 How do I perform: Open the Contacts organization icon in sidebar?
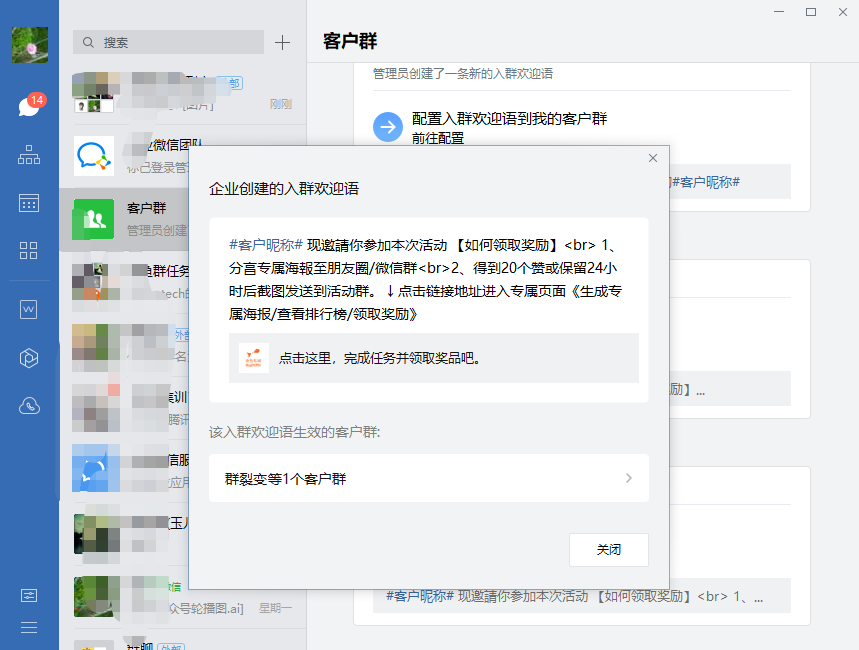pyautogui.click(x=29, y=155)
